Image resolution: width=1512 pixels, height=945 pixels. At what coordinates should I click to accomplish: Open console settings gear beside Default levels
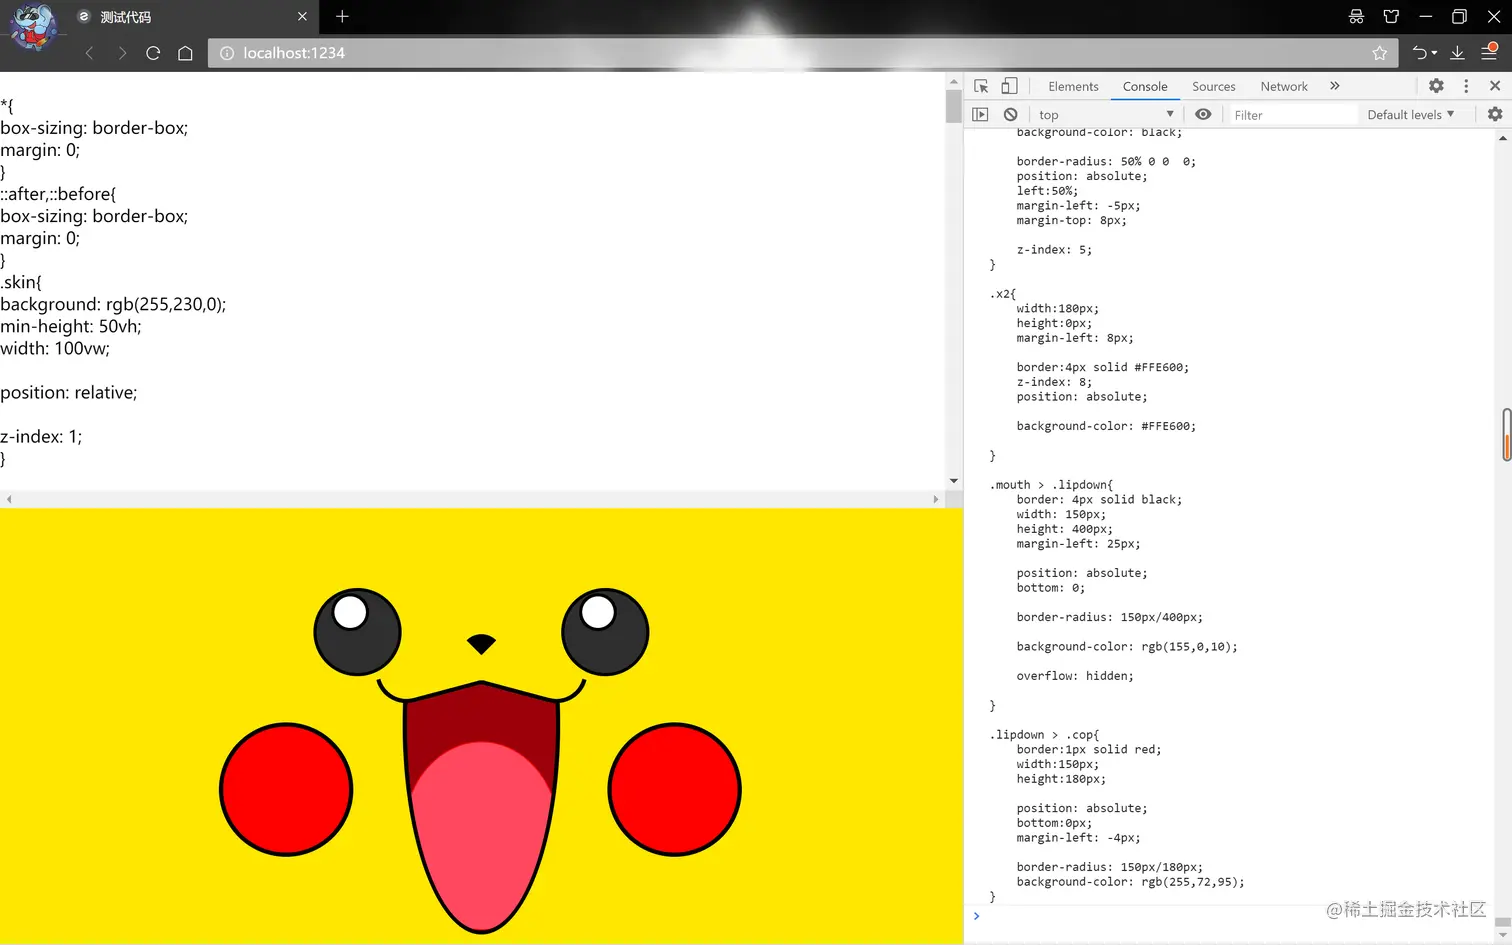click(x=1495, y=115)
